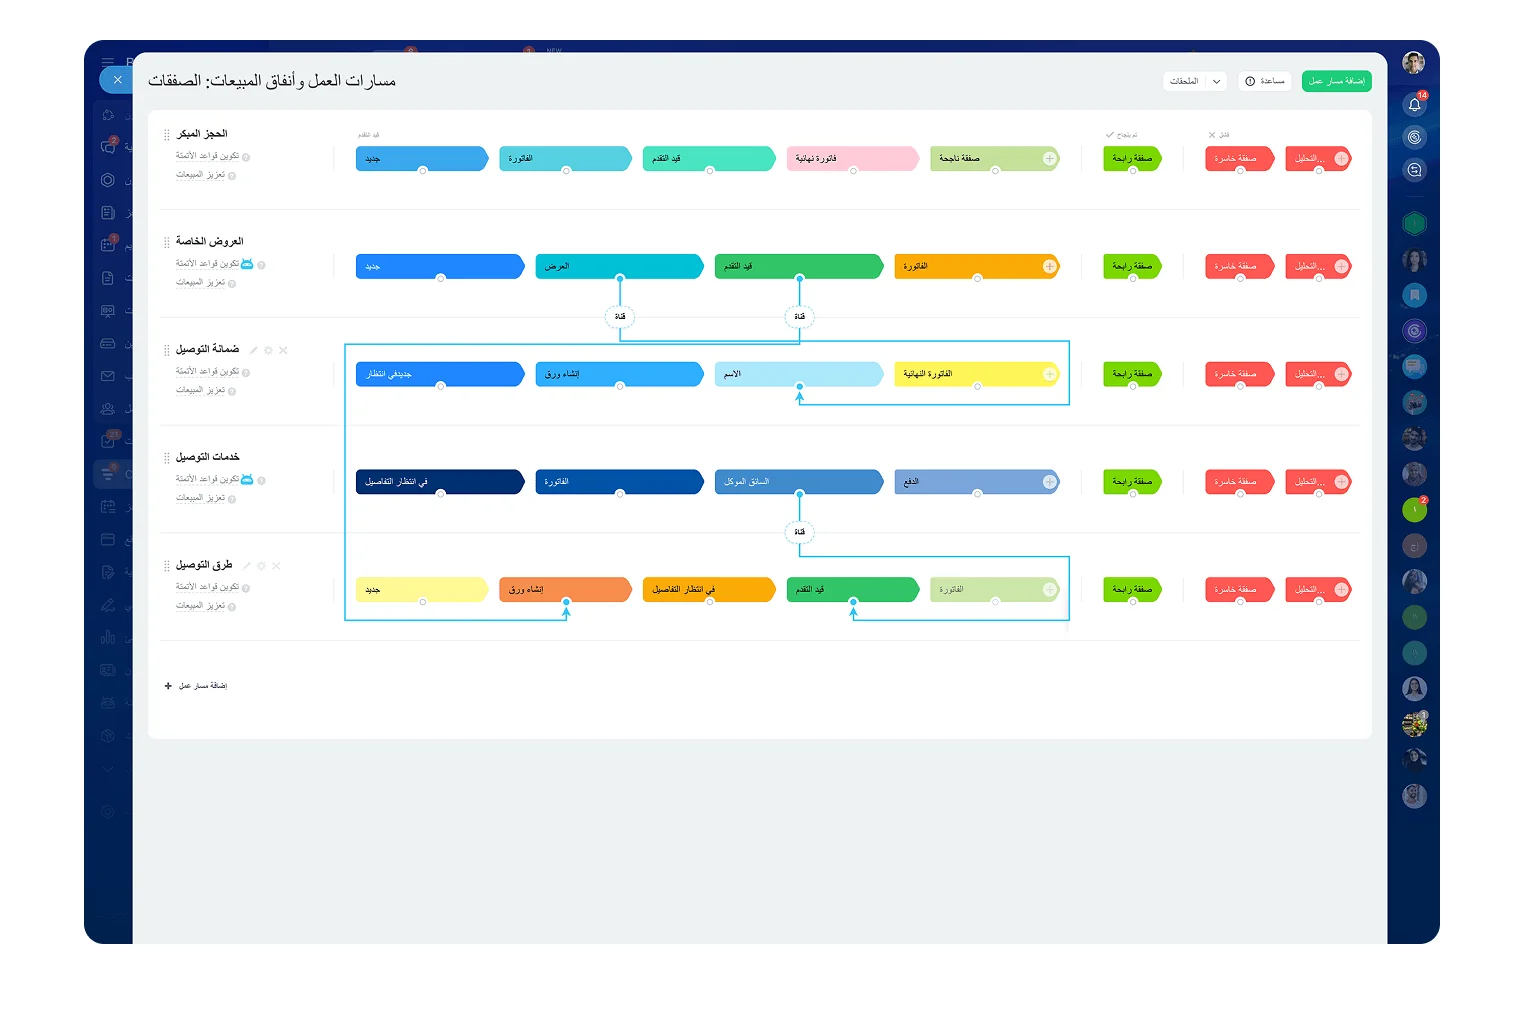Select the orange إنشاء ورق stage

click(565, 590)
